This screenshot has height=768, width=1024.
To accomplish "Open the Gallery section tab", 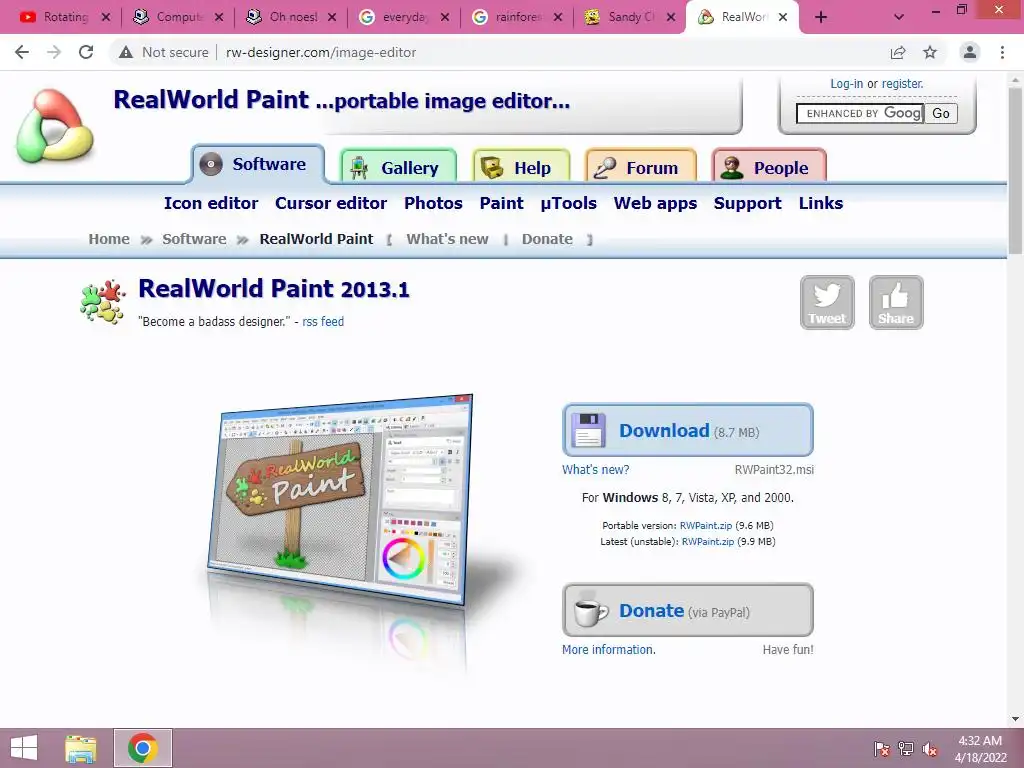I will (x=398, y=167).
